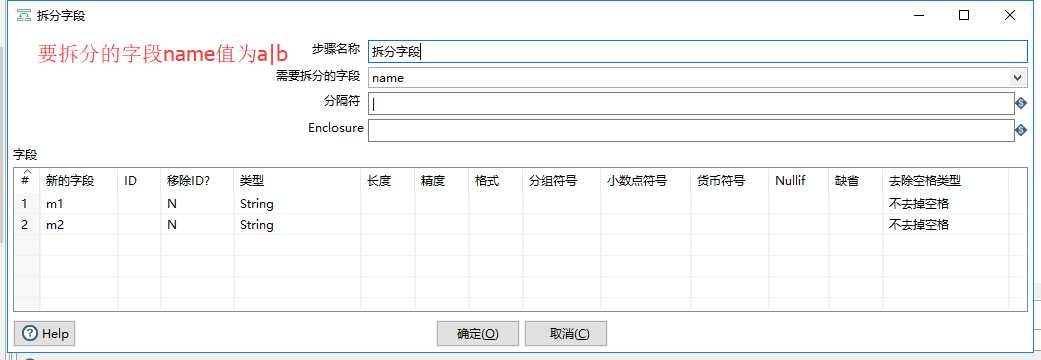Image resolution: width=1041 pixels, height=360 pixels.
Task: Click 移除ID? value N in row m2
Action: pos(197,225)
